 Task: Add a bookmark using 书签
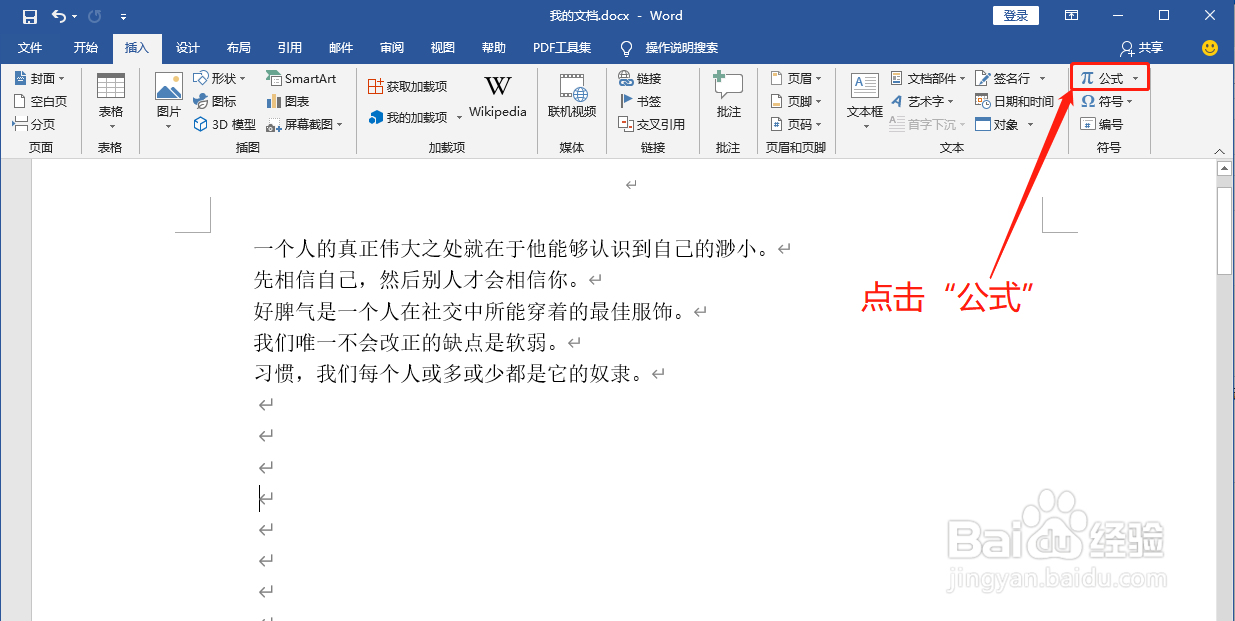click(644, 100)
